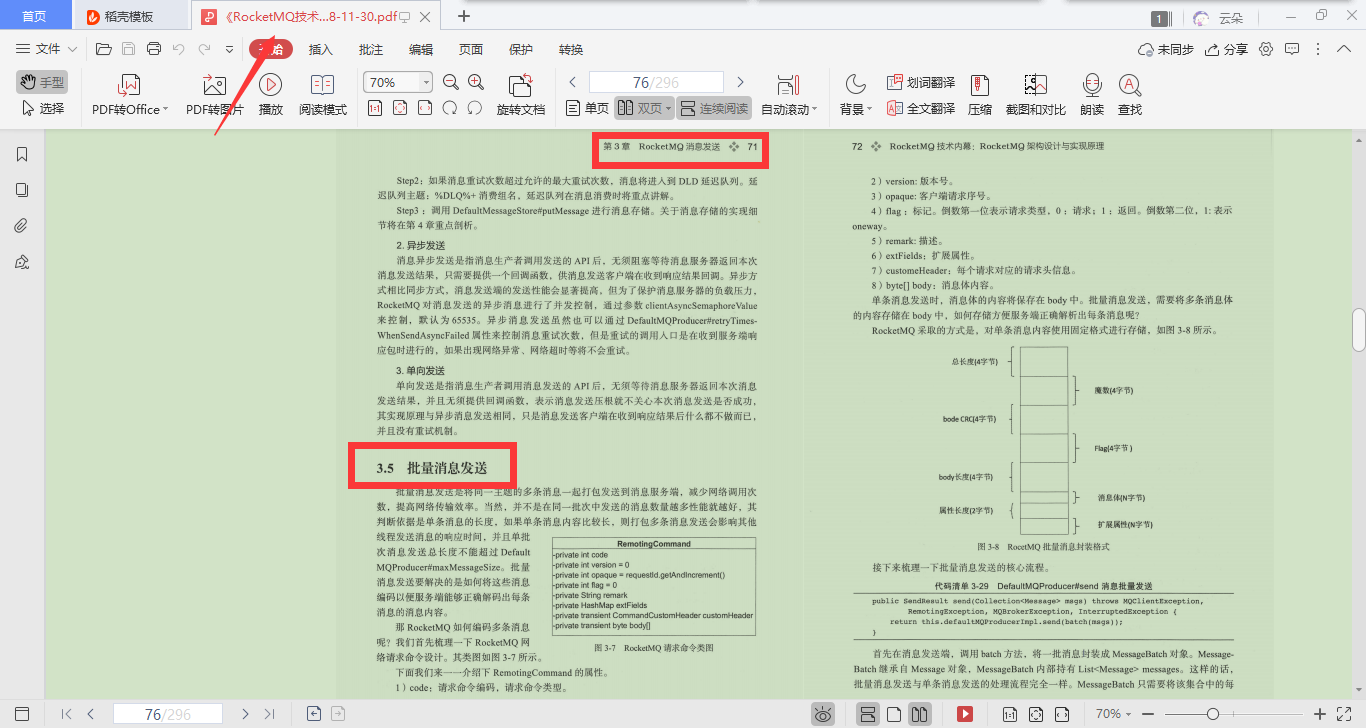This screenshot has height=728, width=1366.
Task: Click fit page icon in ribbon
Action: coord(400,108)
